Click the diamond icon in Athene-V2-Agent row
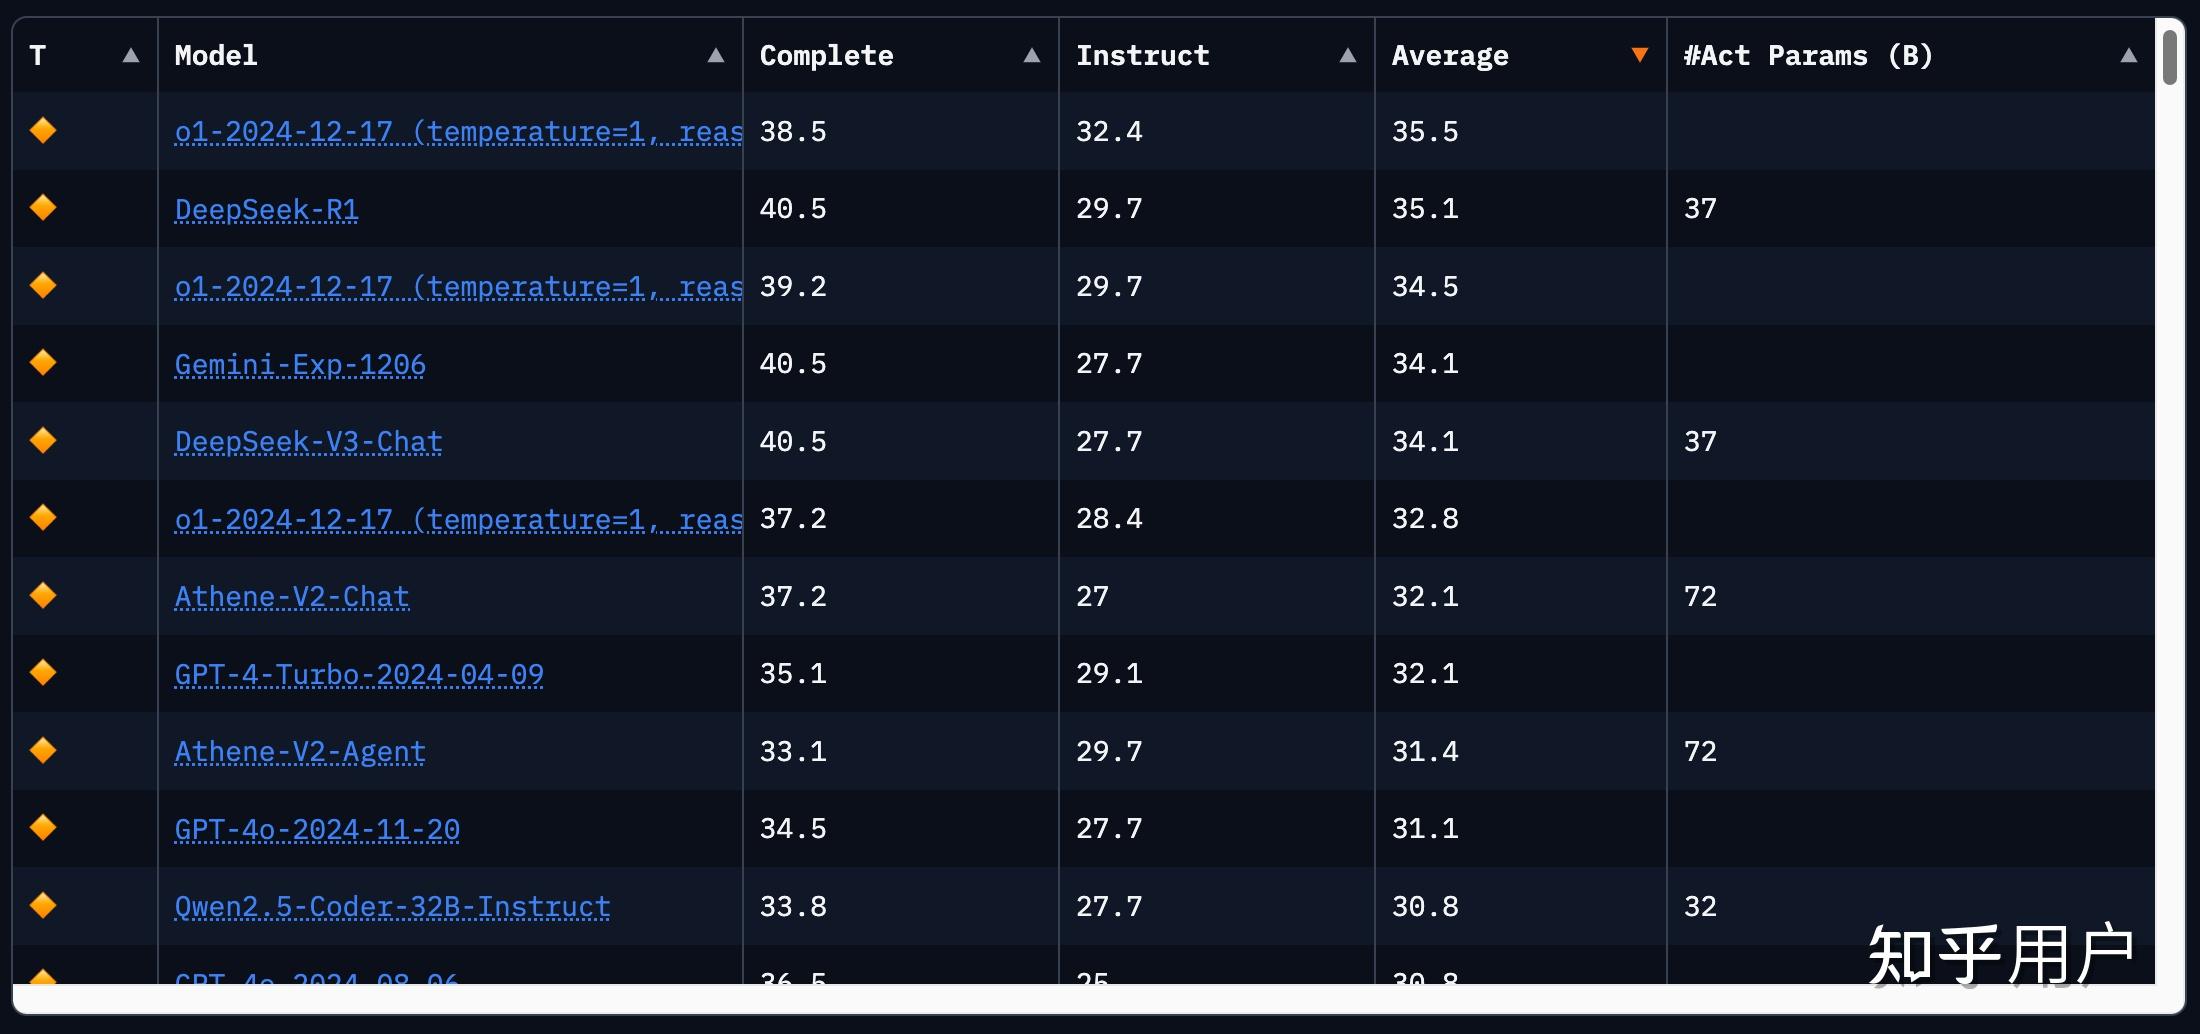 pyautogui.click(x=43, y=750)
